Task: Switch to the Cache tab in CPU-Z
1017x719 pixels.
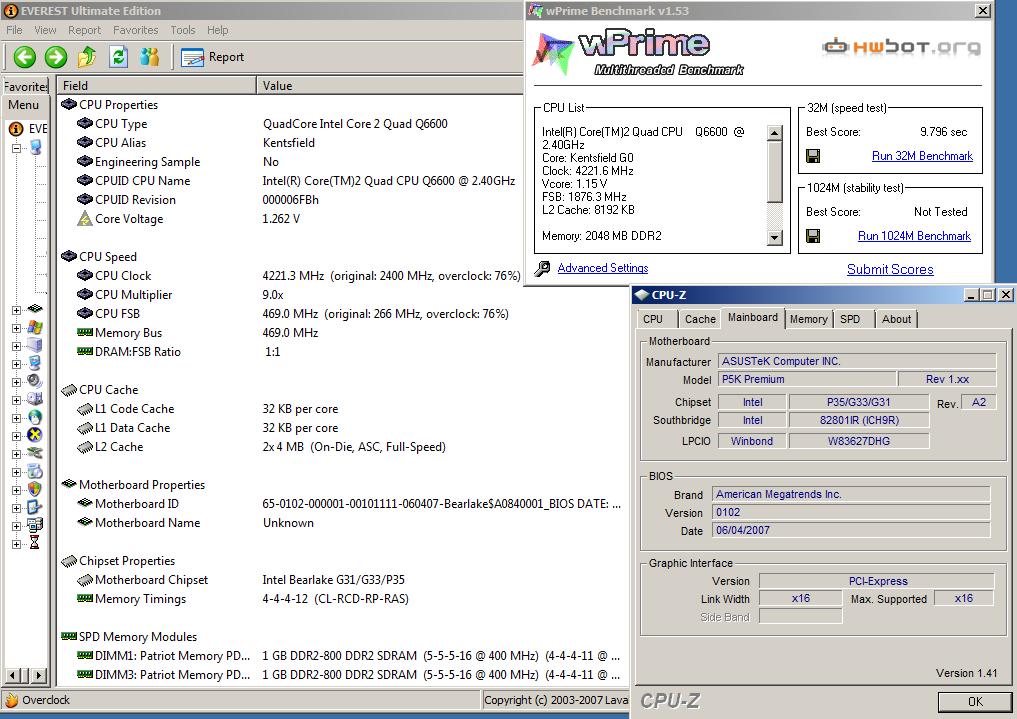Action: pos(700,319)
